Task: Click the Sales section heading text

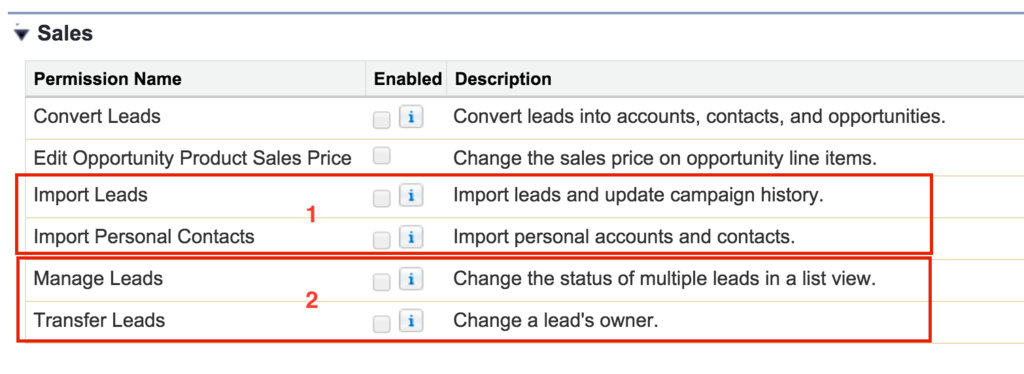Action: point(65,33)
